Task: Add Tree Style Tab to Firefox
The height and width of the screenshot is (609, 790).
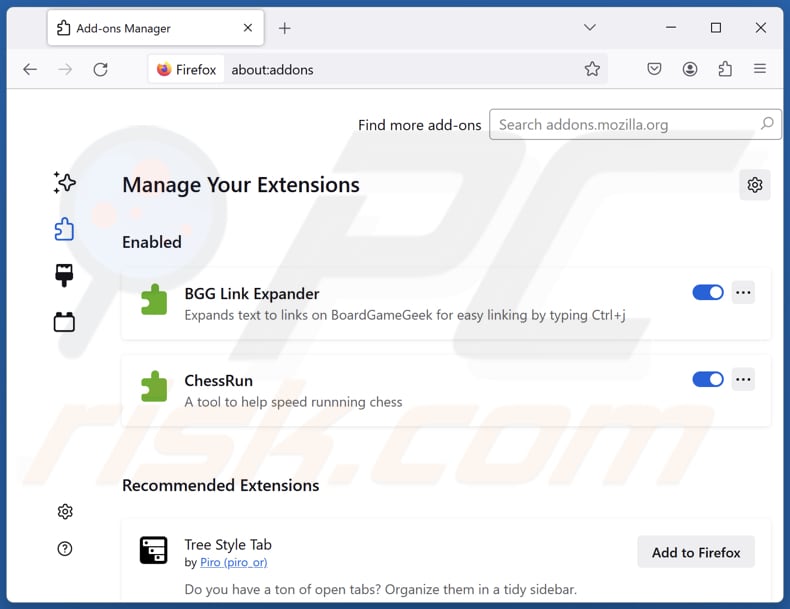Action: pos(696,552)
